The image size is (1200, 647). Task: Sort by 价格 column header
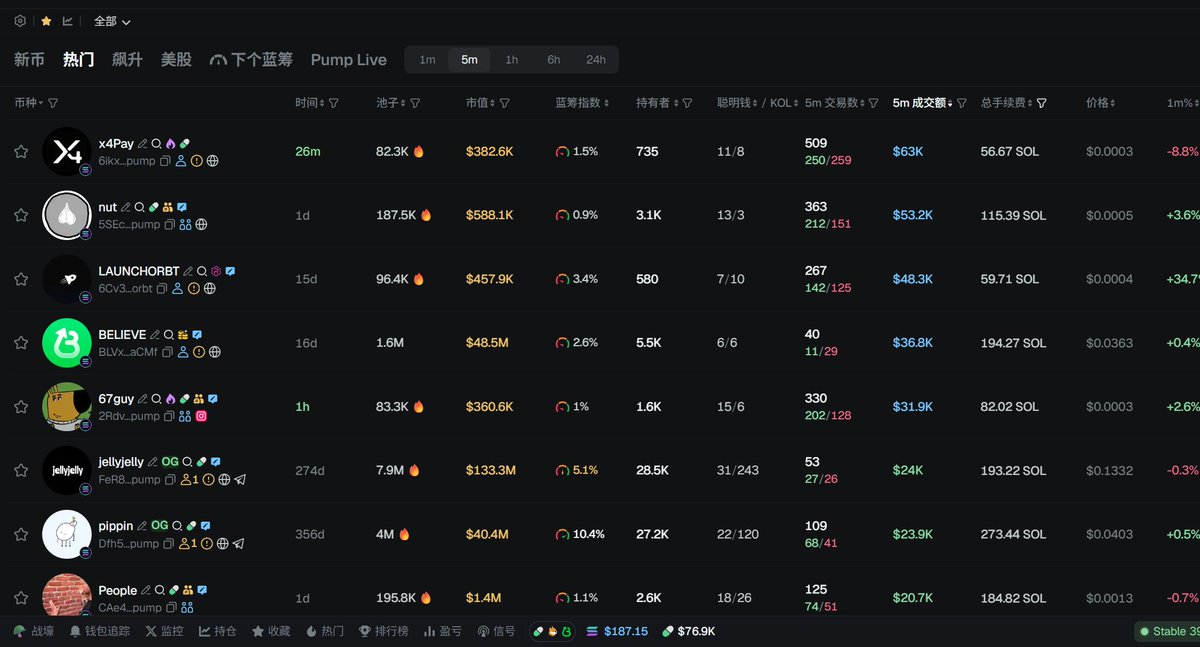(1100, 103)
